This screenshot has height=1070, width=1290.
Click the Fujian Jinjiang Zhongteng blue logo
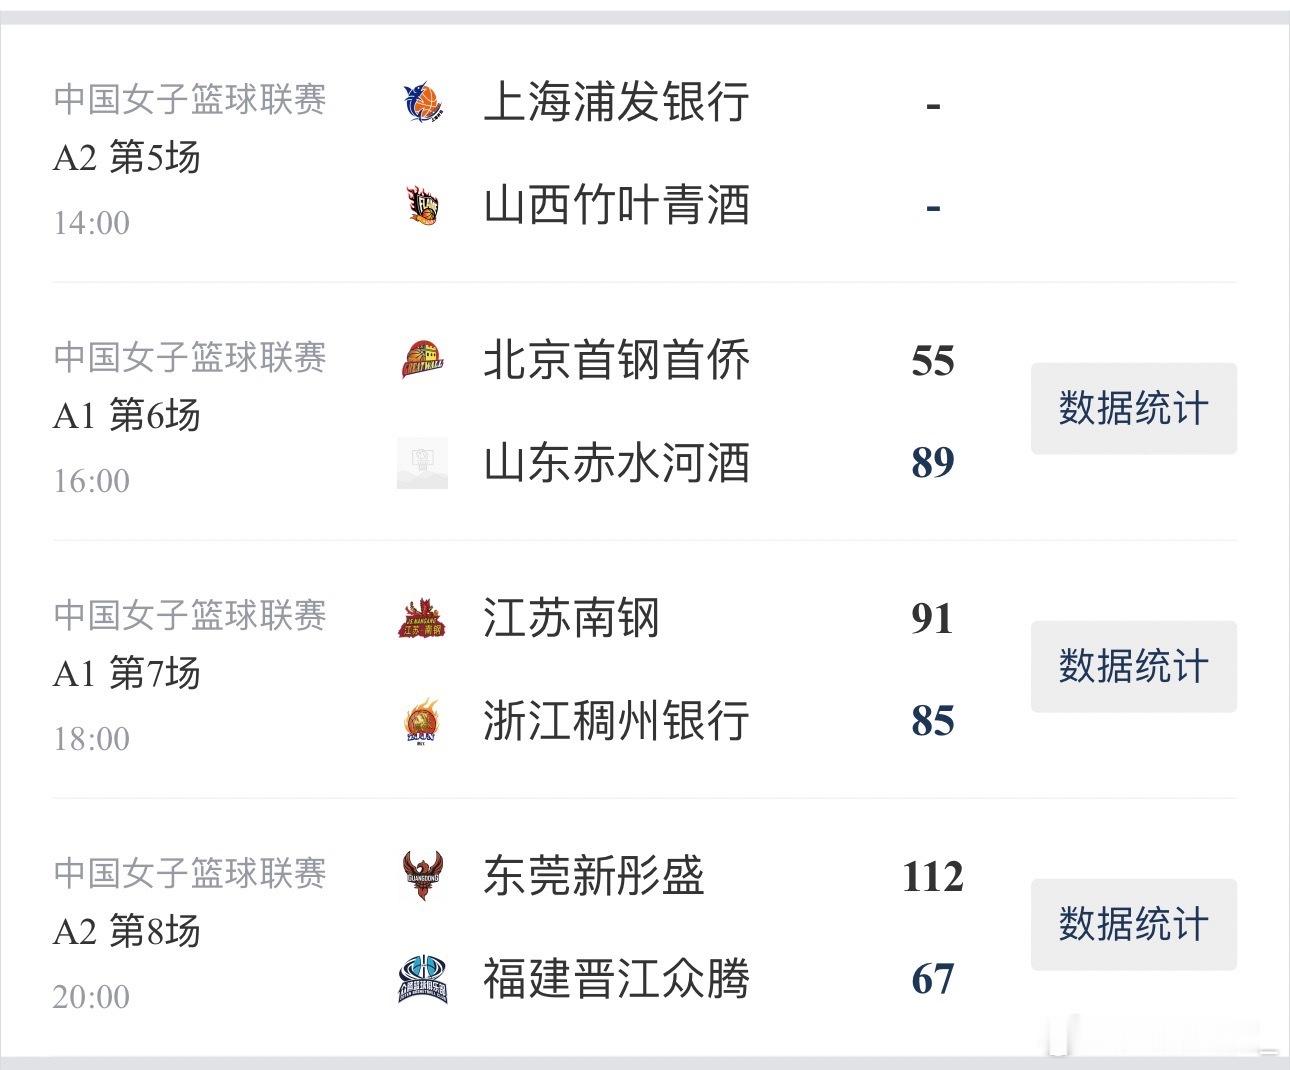point(422,979)
